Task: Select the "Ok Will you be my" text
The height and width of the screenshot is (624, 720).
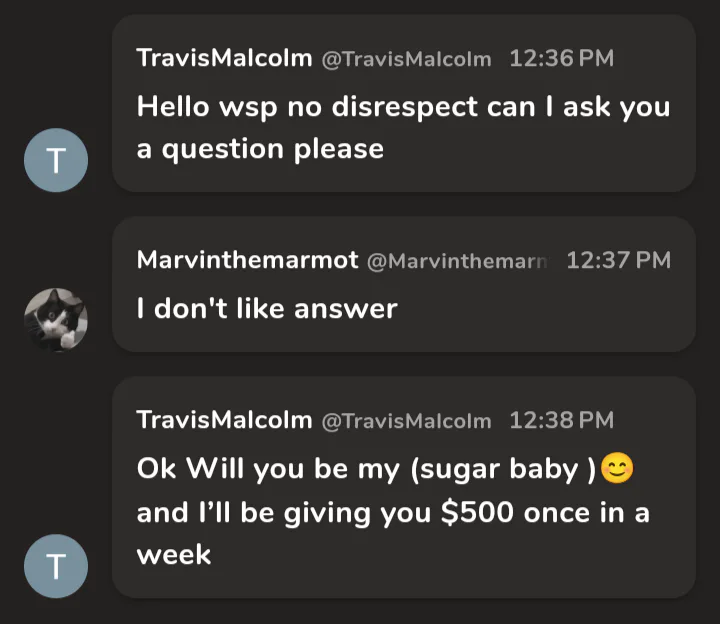Action: click(x=268, y=468)
